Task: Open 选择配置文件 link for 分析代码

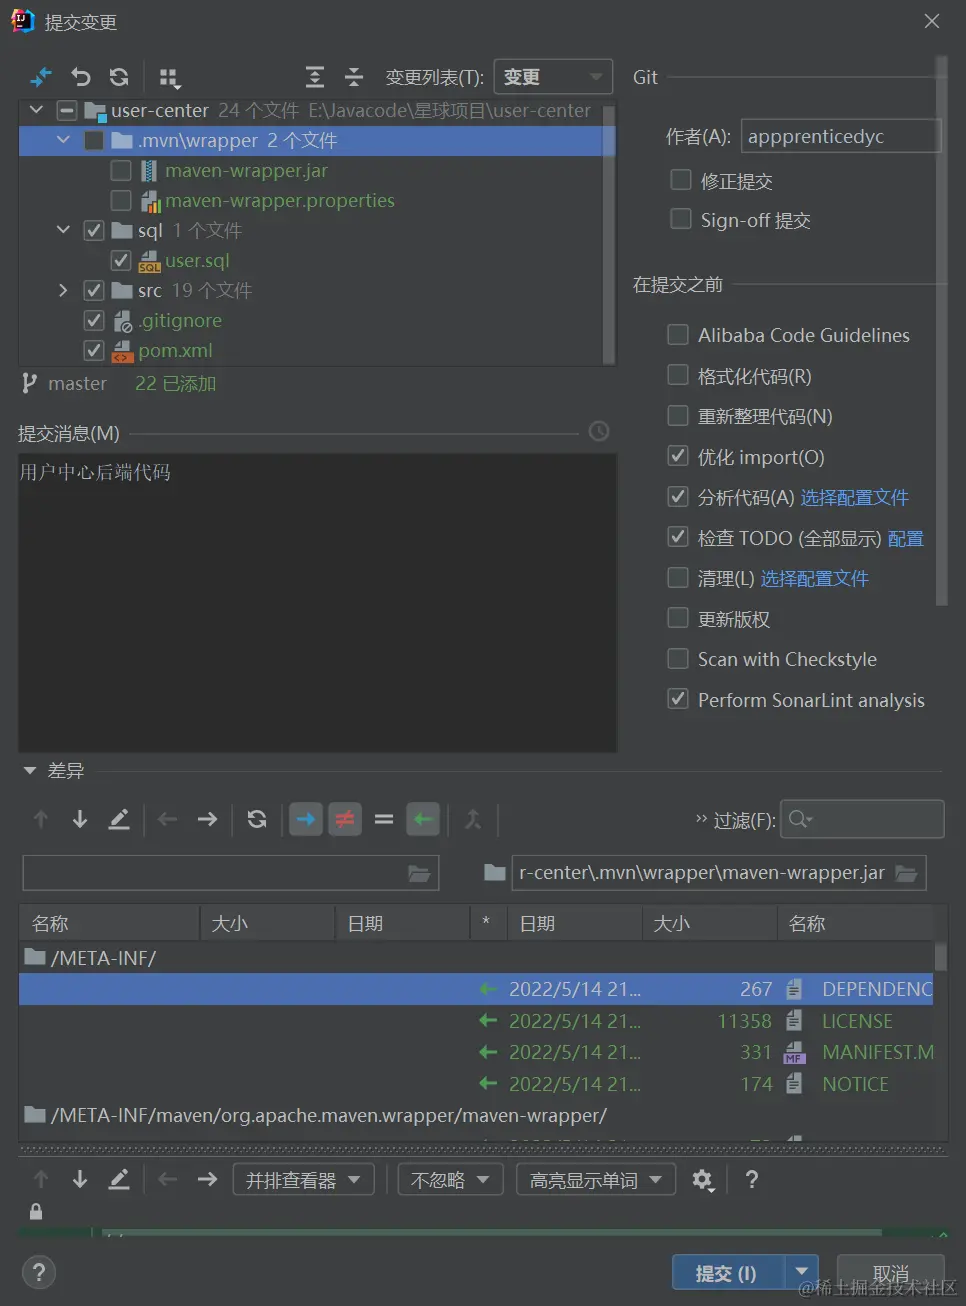Action: pos(854,497)
